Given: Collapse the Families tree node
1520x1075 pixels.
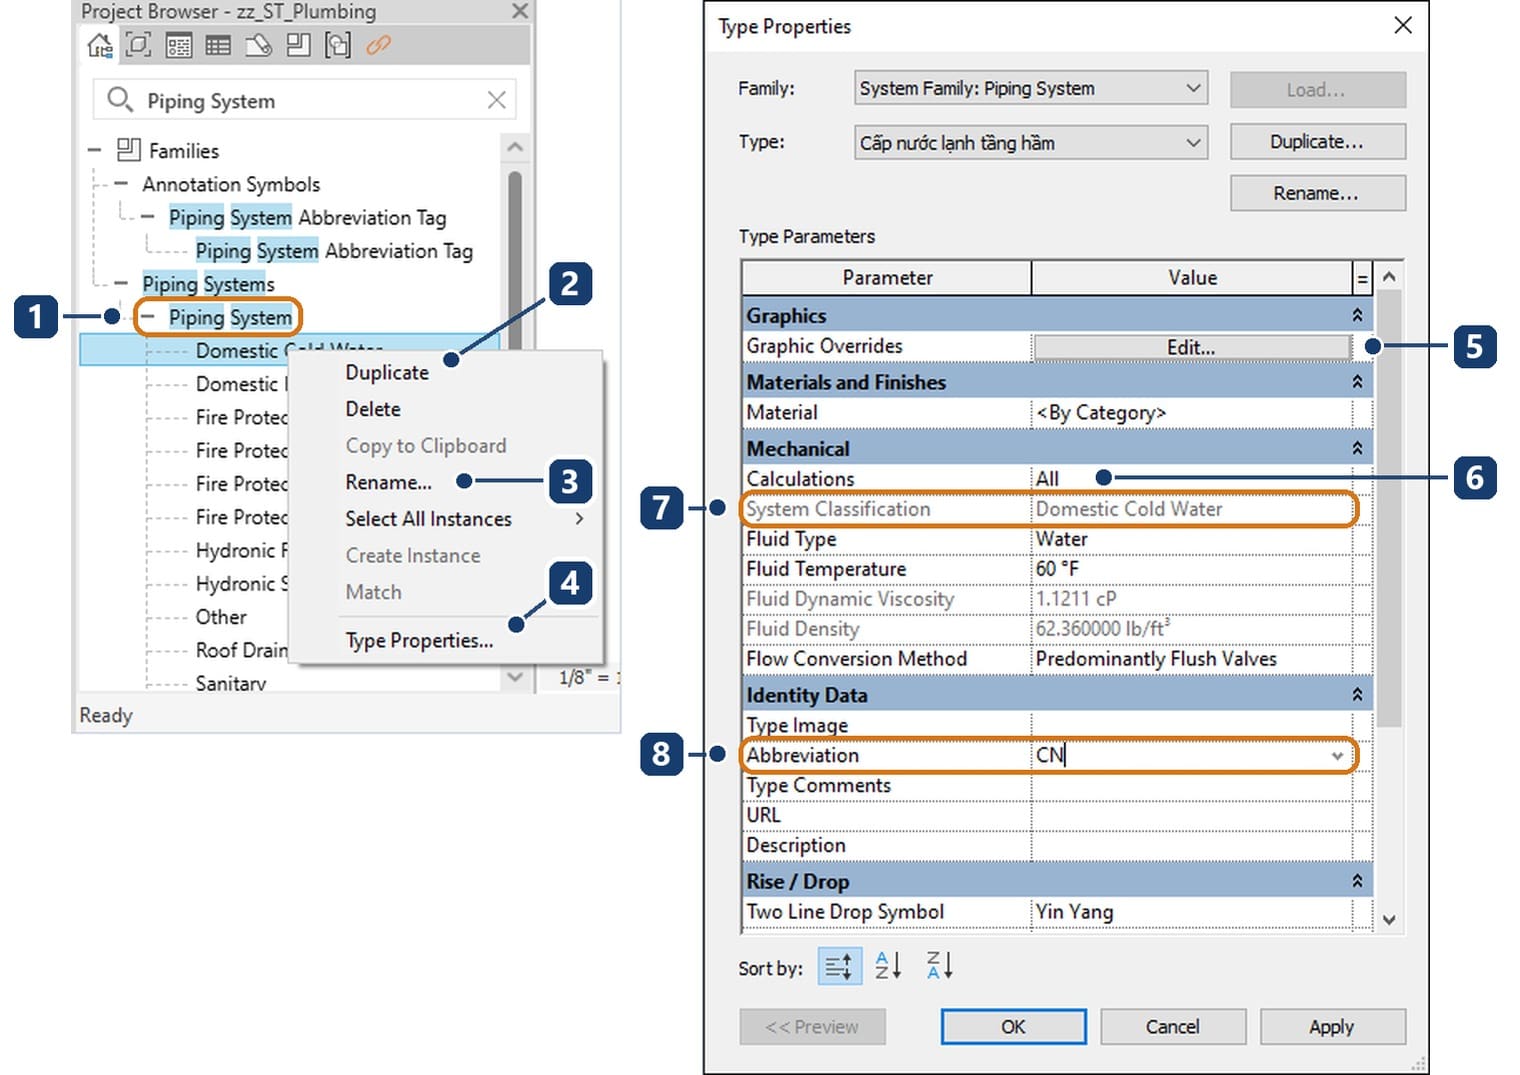Looking at the screenshot, I should point(94,150).
